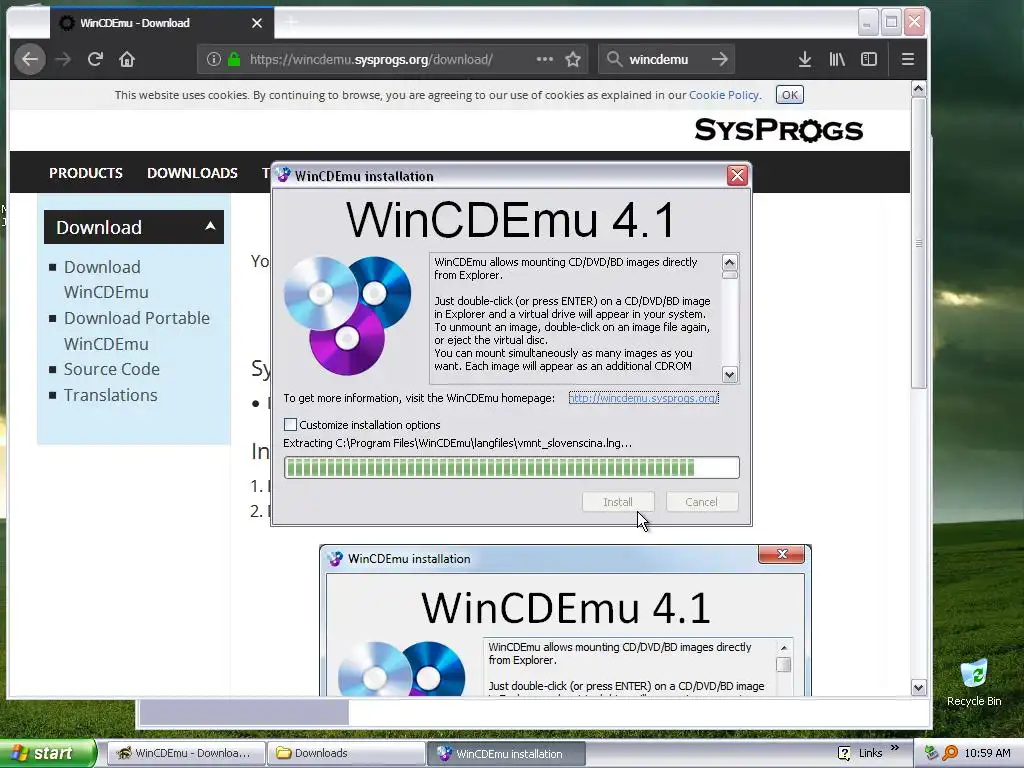
Task: Click browser page scrollbar down arrow
Action: click(x=919, y=687)
